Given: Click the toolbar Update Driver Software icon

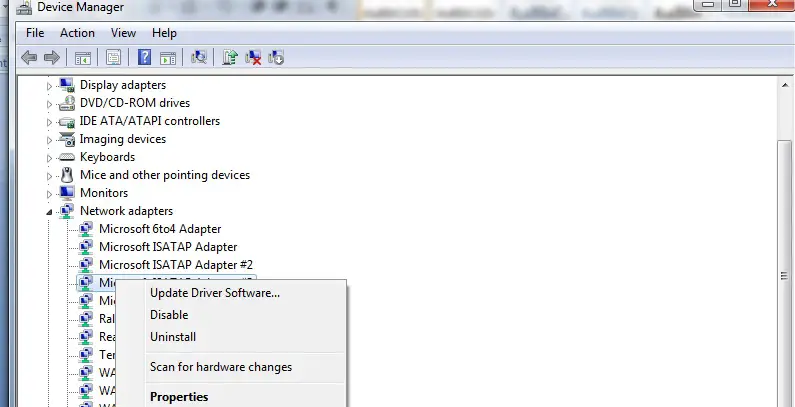Looking at the screenshot, I should (230, 57).
